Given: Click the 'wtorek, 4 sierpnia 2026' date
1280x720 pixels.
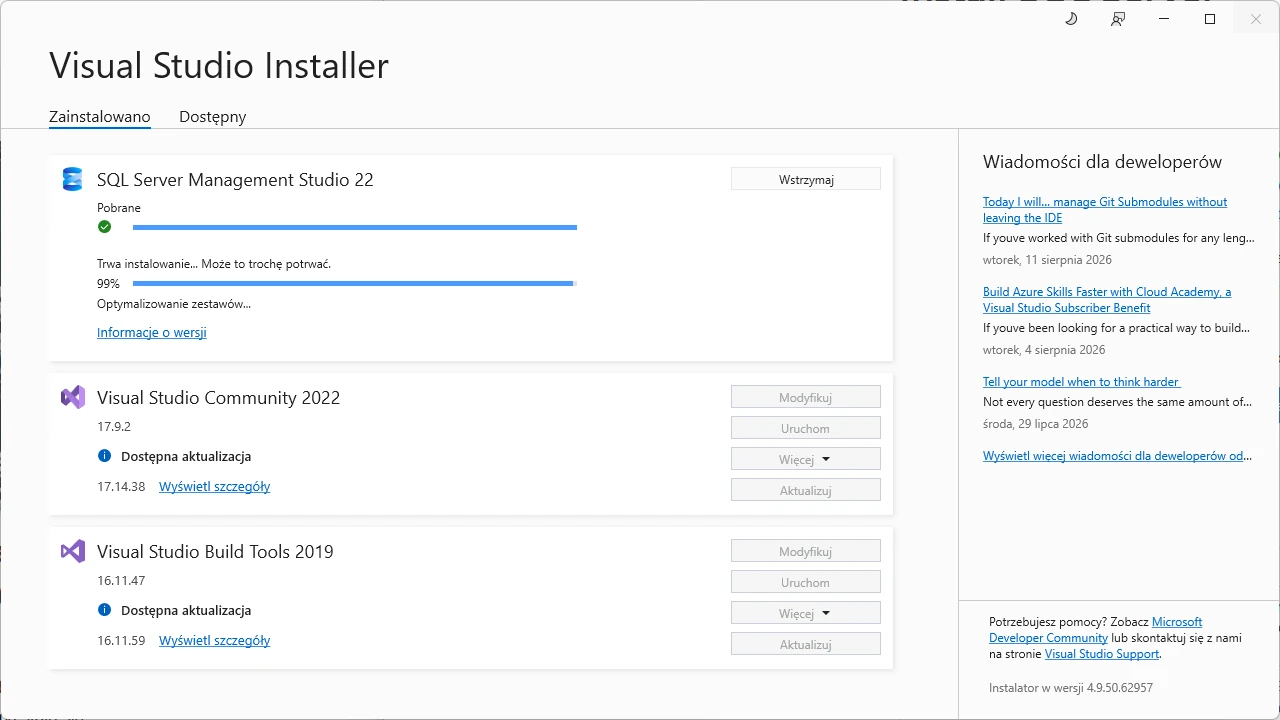Looking at the screenshot, I should click(x=1044, y=349).
